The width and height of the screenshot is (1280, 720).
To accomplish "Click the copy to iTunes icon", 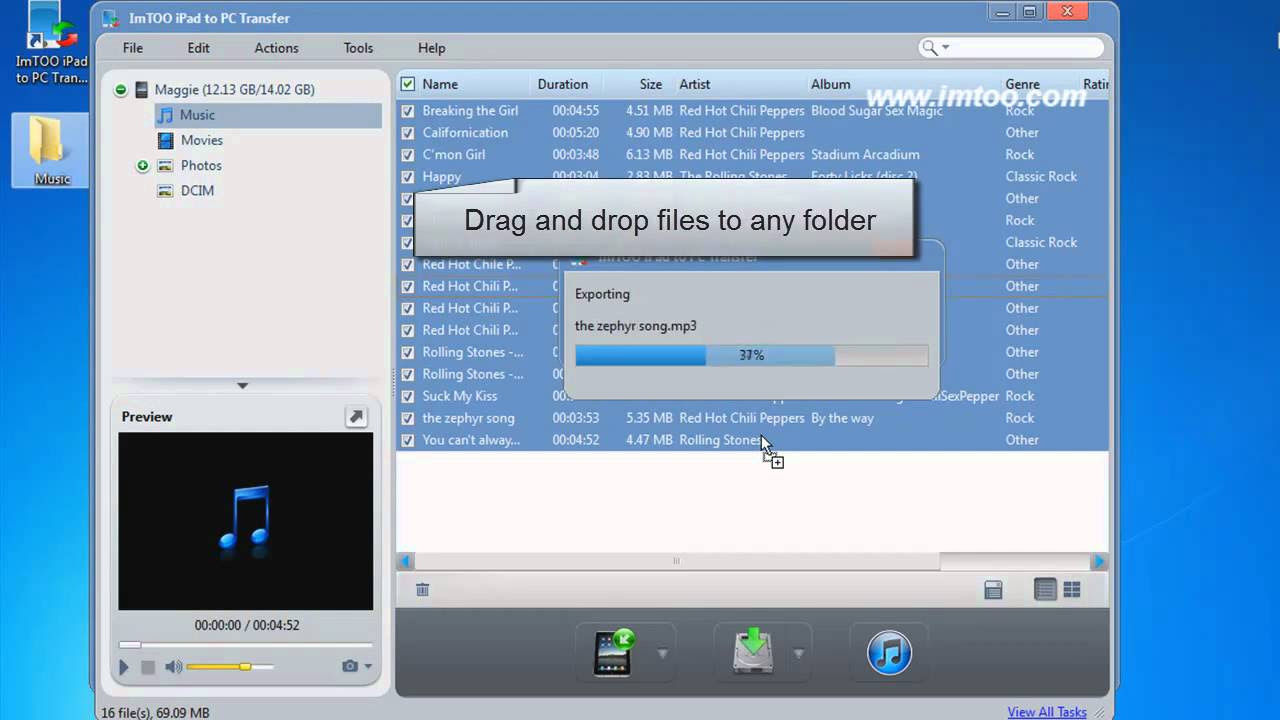I will pos(889,654).
